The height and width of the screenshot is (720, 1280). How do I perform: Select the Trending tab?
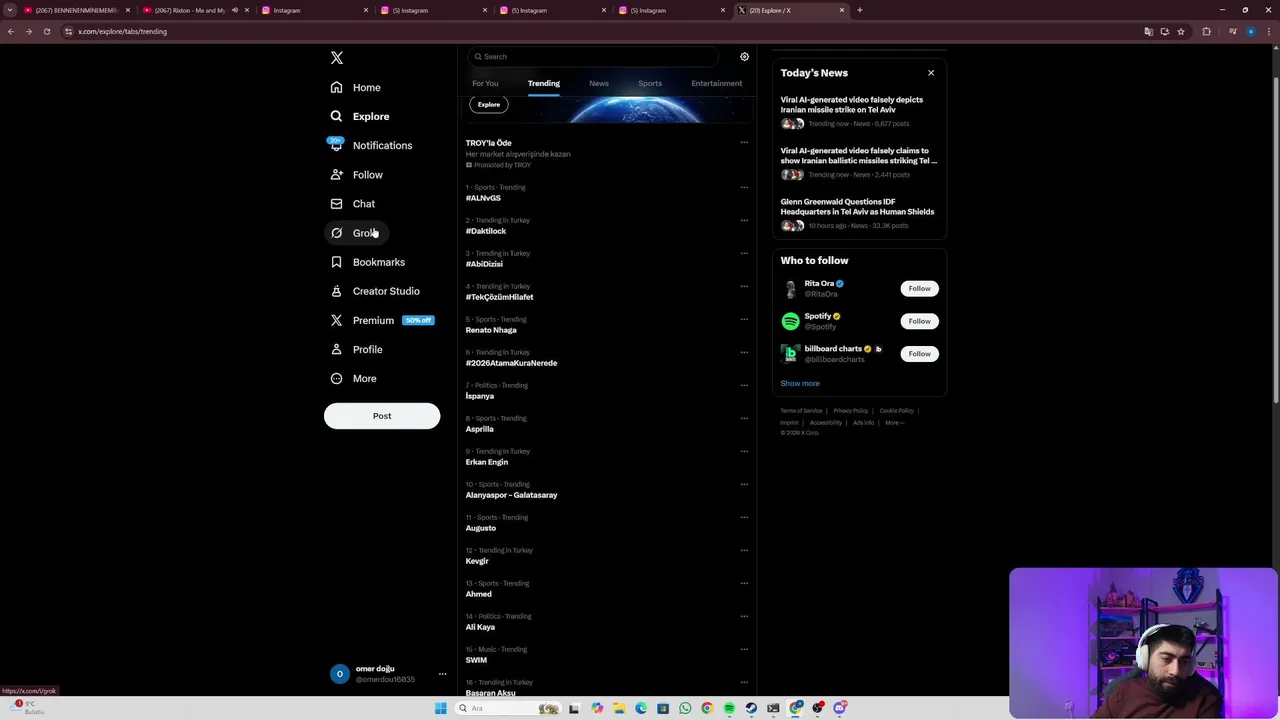pyautogui.click(x=544, y=83)
